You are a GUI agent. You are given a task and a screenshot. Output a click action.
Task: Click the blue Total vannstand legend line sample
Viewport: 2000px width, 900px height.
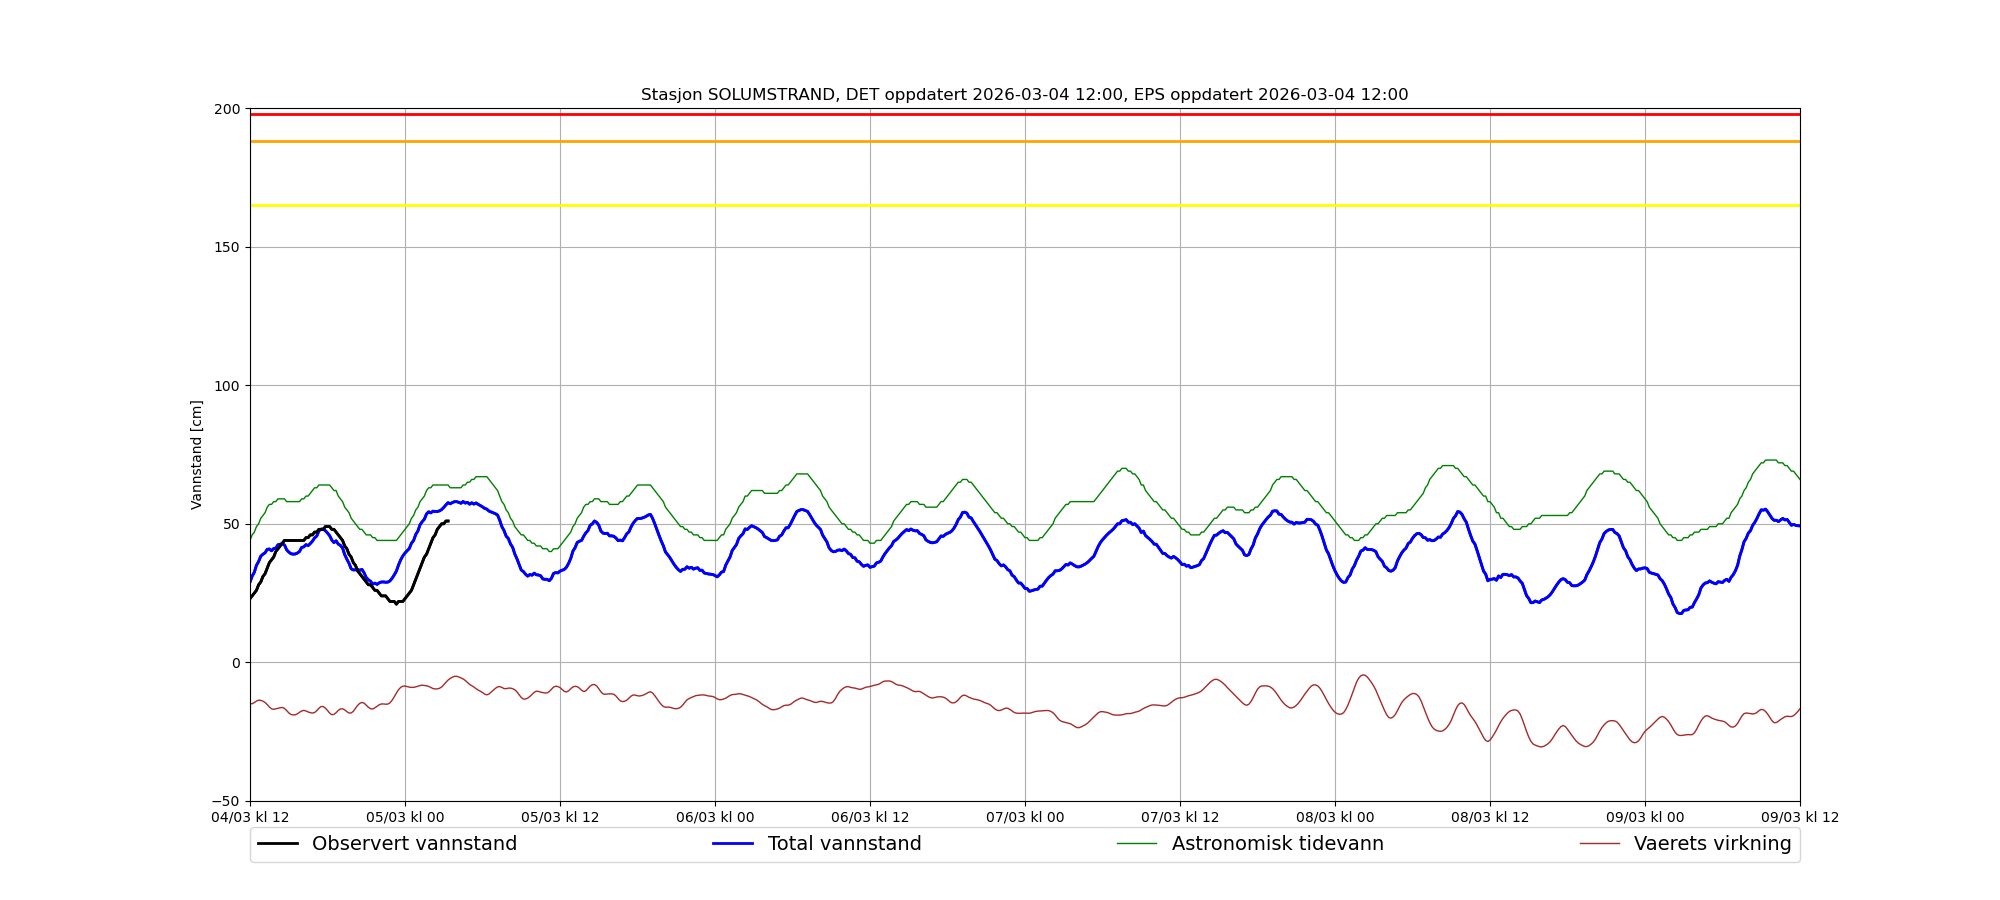coord(732,844)
